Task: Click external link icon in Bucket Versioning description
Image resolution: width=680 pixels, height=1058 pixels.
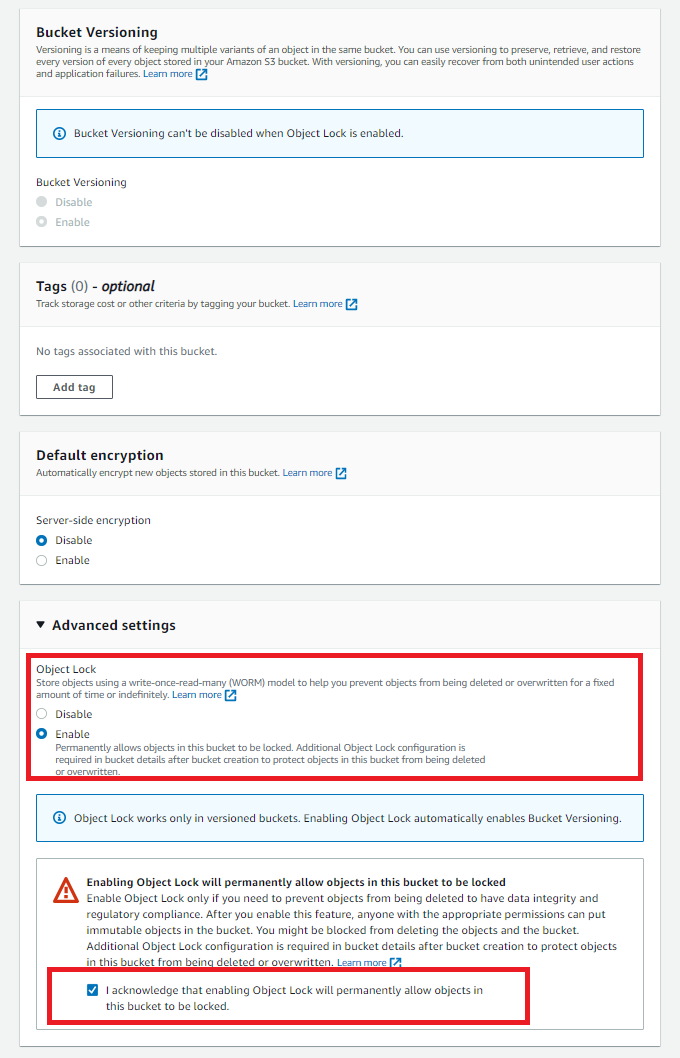Action: [x=202, y=74]
